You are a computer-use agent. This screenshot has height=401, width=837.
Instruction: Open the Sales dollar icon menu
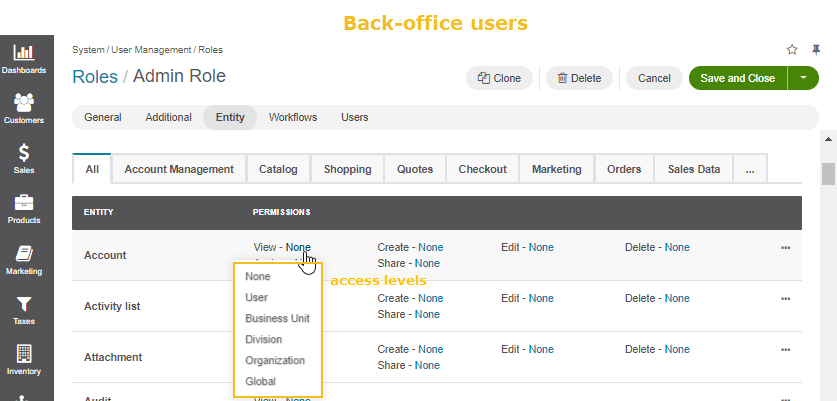tap(24, 159)
